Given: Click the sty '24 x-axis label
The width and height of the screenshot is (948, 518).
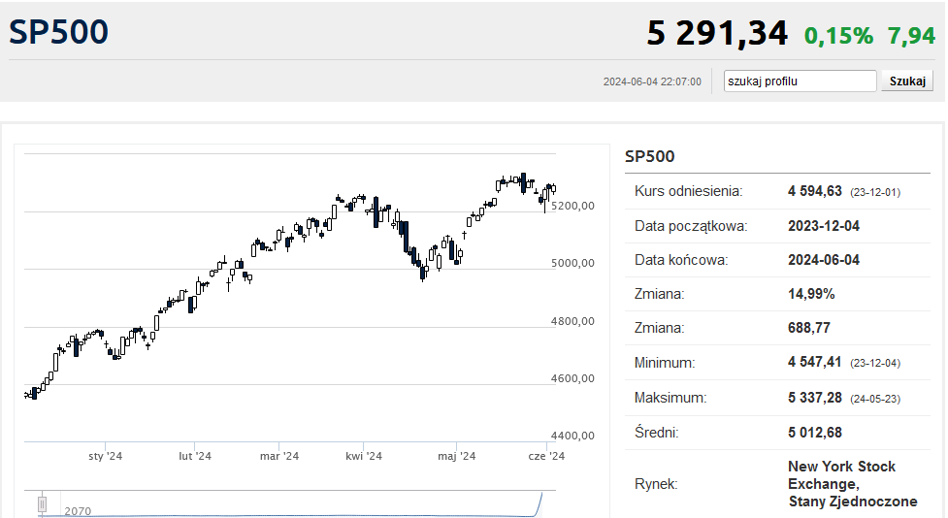Looking at the screenshot, I should 105,456.
